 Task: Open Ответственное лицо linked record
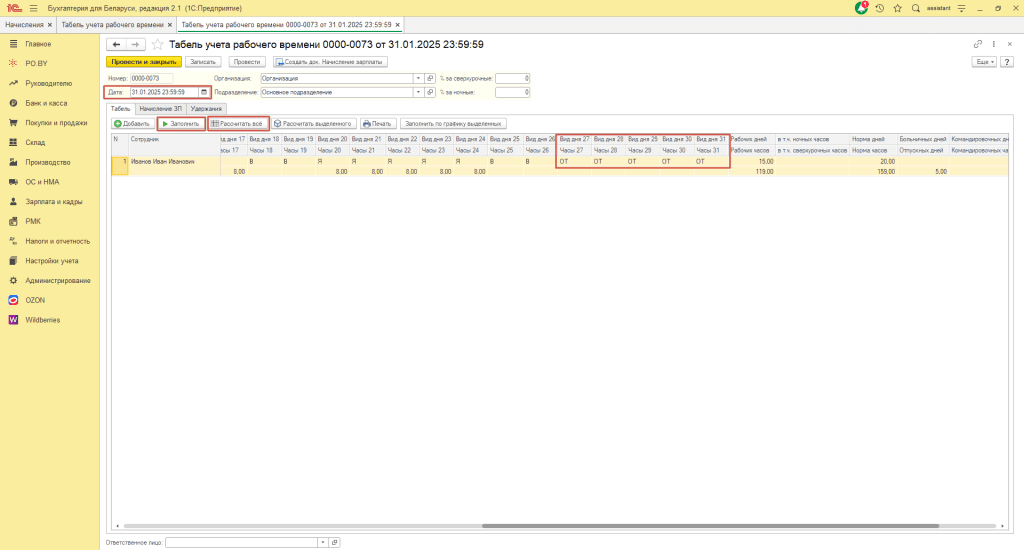(334, 542)
